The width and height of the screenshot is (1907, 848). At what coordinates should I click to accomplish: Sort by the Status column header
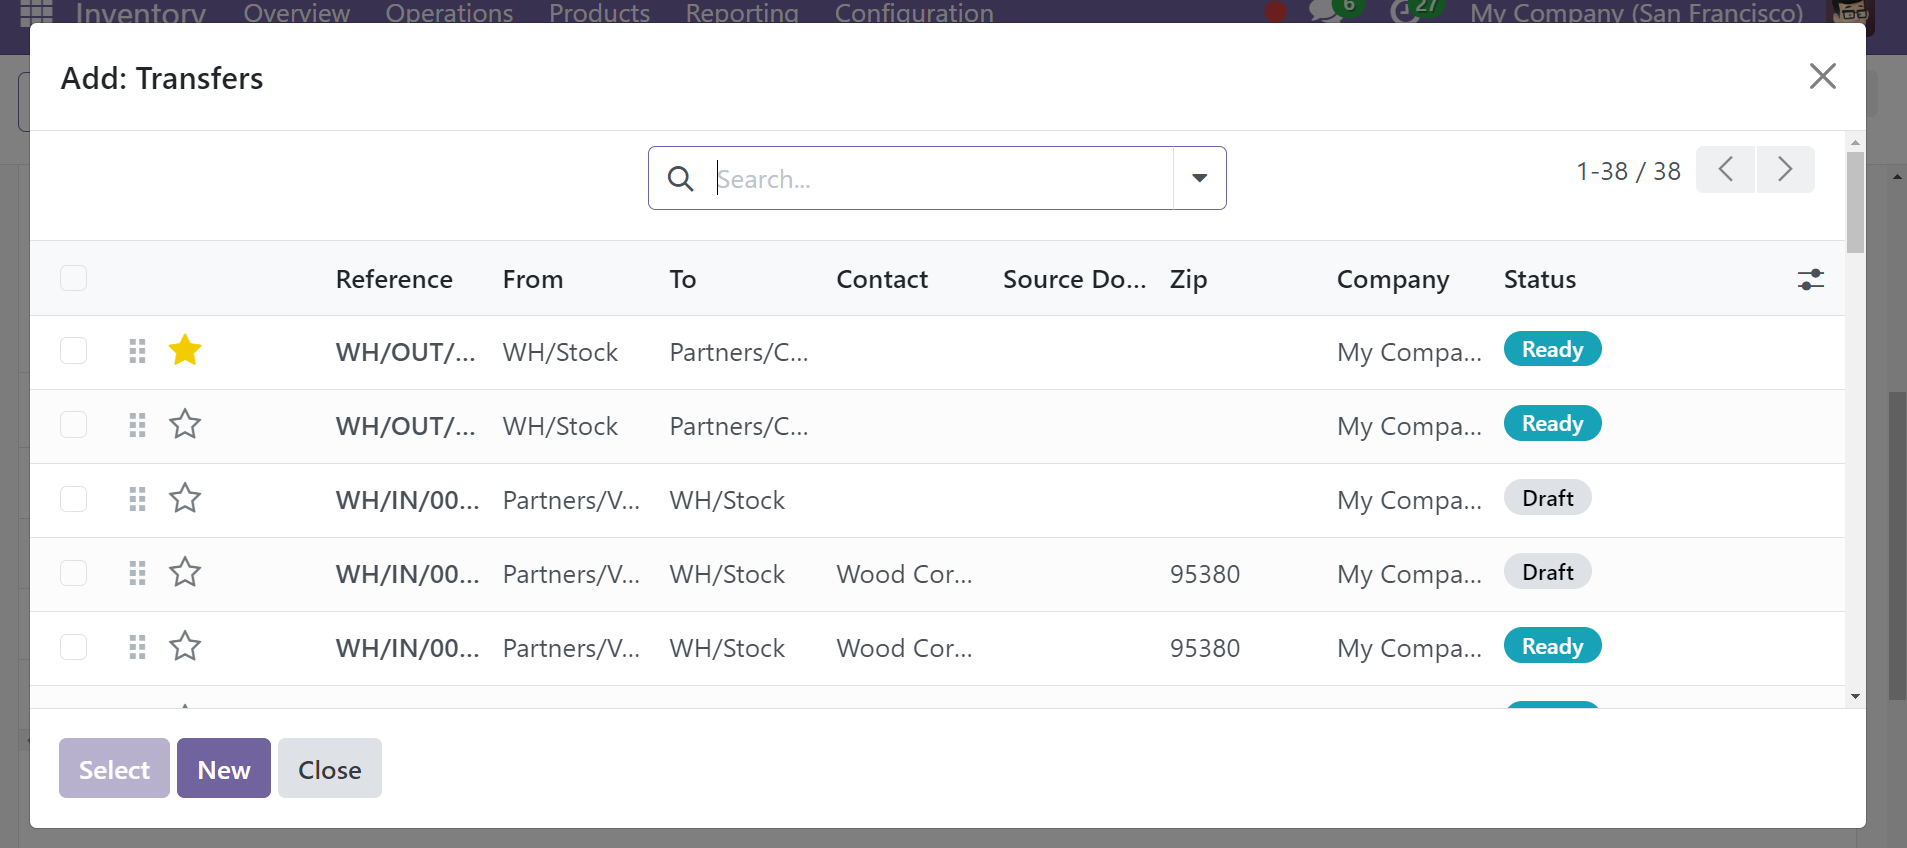point(1540,279)
